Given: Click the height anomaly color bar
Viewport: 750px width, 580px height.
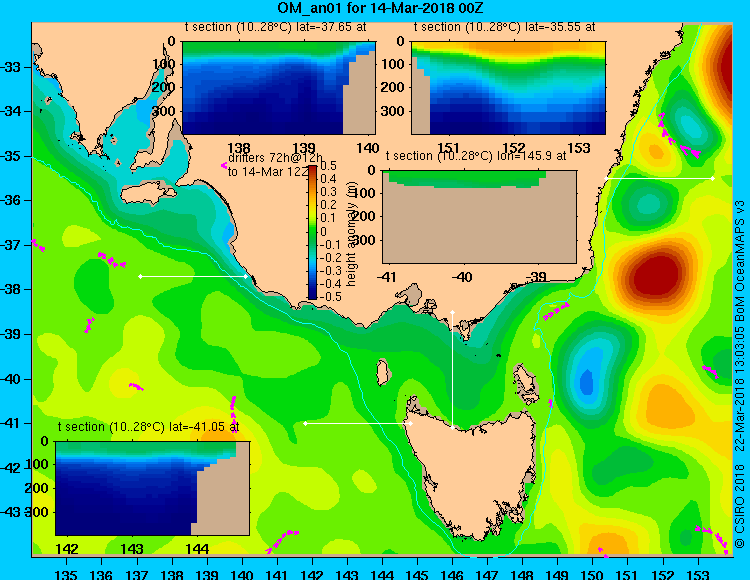Looking at the screenshot, I should 312,232.
